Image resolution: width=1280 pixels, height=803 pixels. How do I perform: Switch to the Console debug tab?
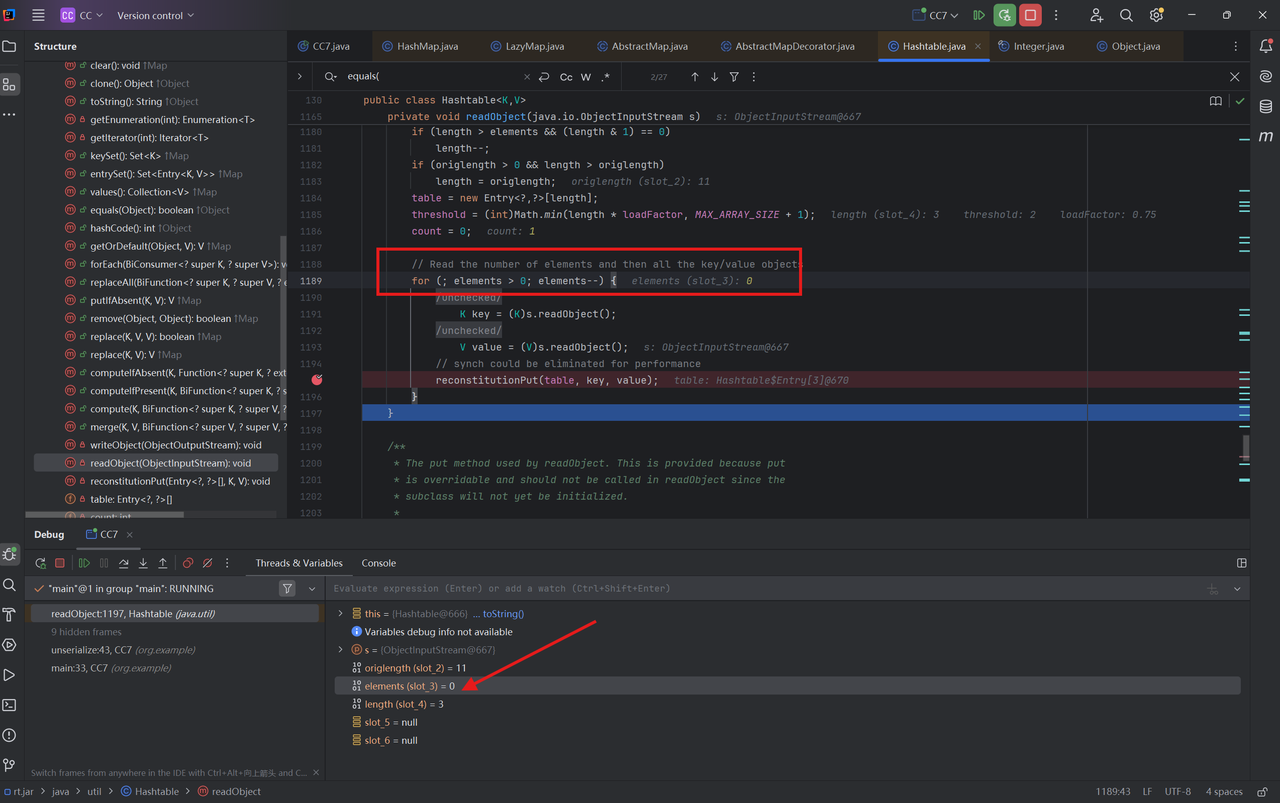coord(378,563)
